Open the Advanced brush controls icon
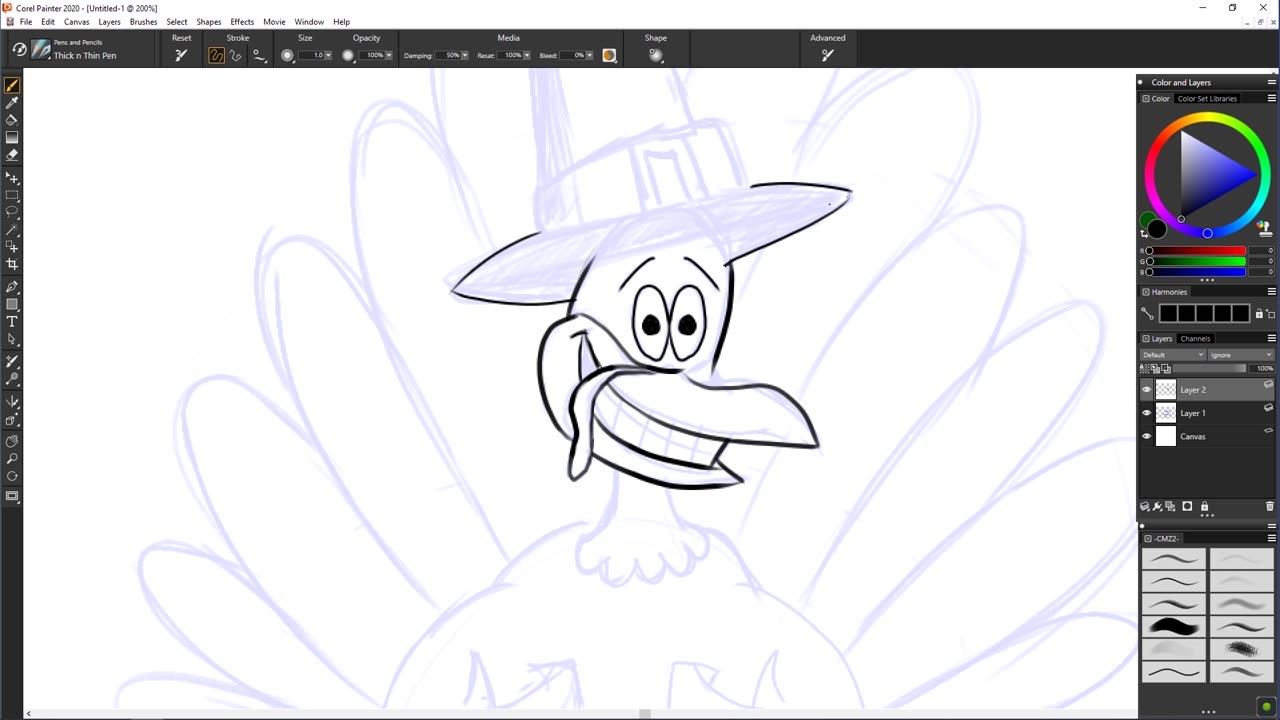 [x=827, y=55]
